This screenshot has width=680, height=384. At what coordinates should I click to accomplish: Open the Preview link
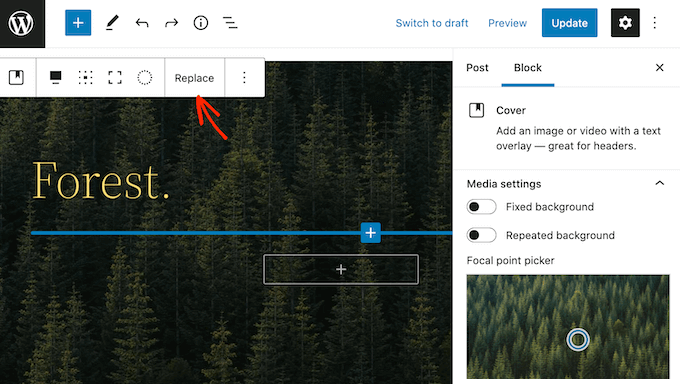tap(507, 23)
